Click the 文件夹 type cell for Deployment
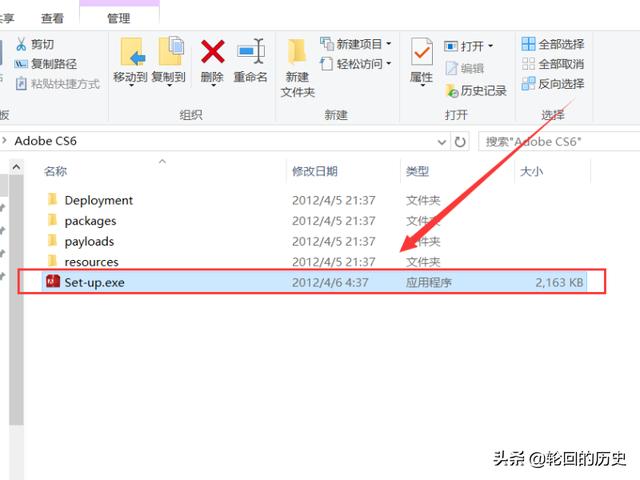 click(x=423, y=200)
